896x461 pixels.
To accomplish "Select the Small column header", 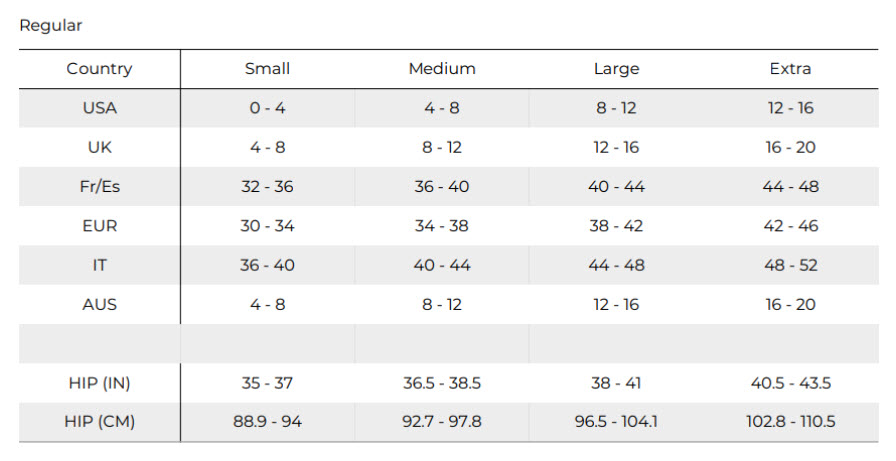I will tap(267, 69).
